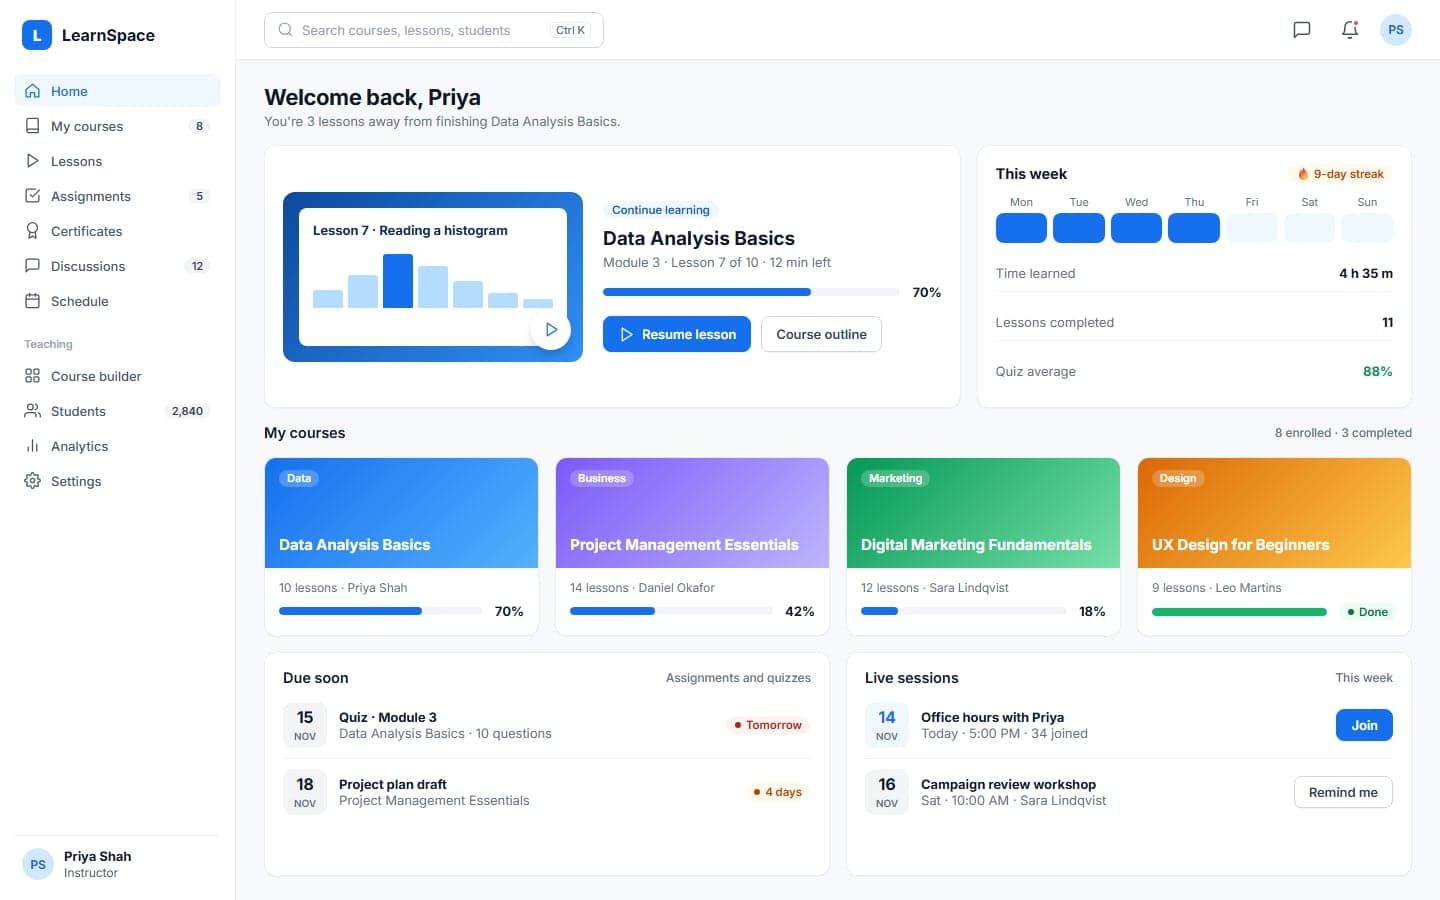Open the notifications bell
The height and width of the screenshot is (900, 1440).
[x=1350, y=30]
